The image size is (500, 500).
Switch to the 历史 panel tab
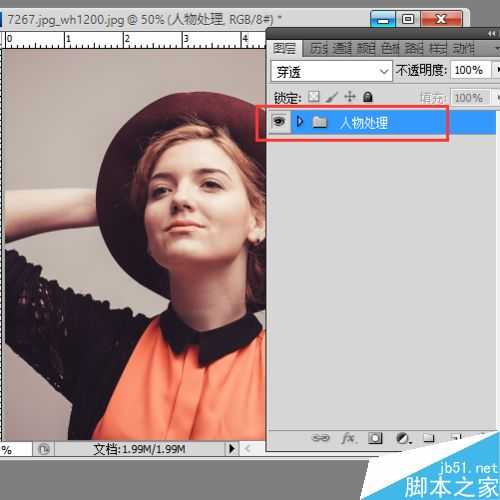pyautogui.click(x=319, y=49)
